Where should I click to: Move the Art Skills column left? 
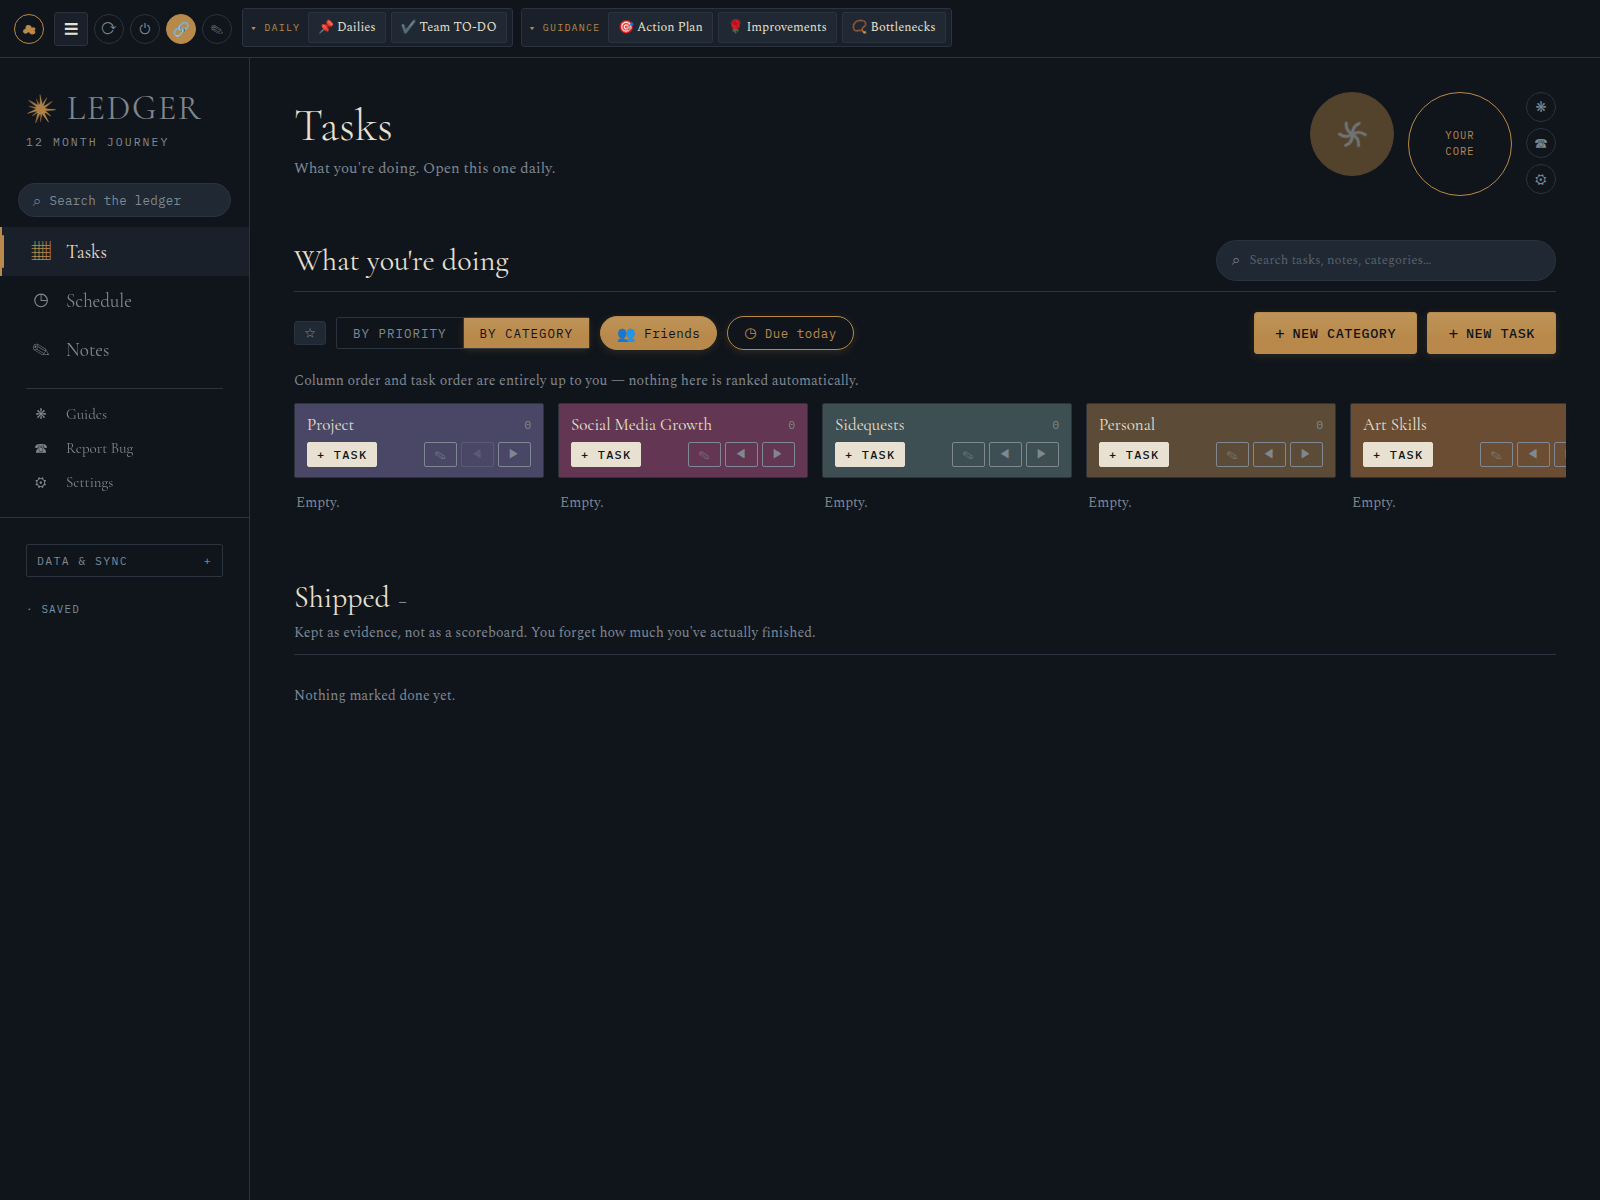coord(1534,455)
